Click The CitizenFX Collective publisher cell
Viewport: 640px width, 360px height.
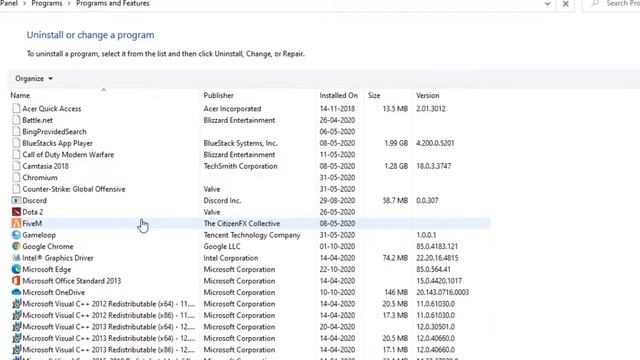click(242, 223)
